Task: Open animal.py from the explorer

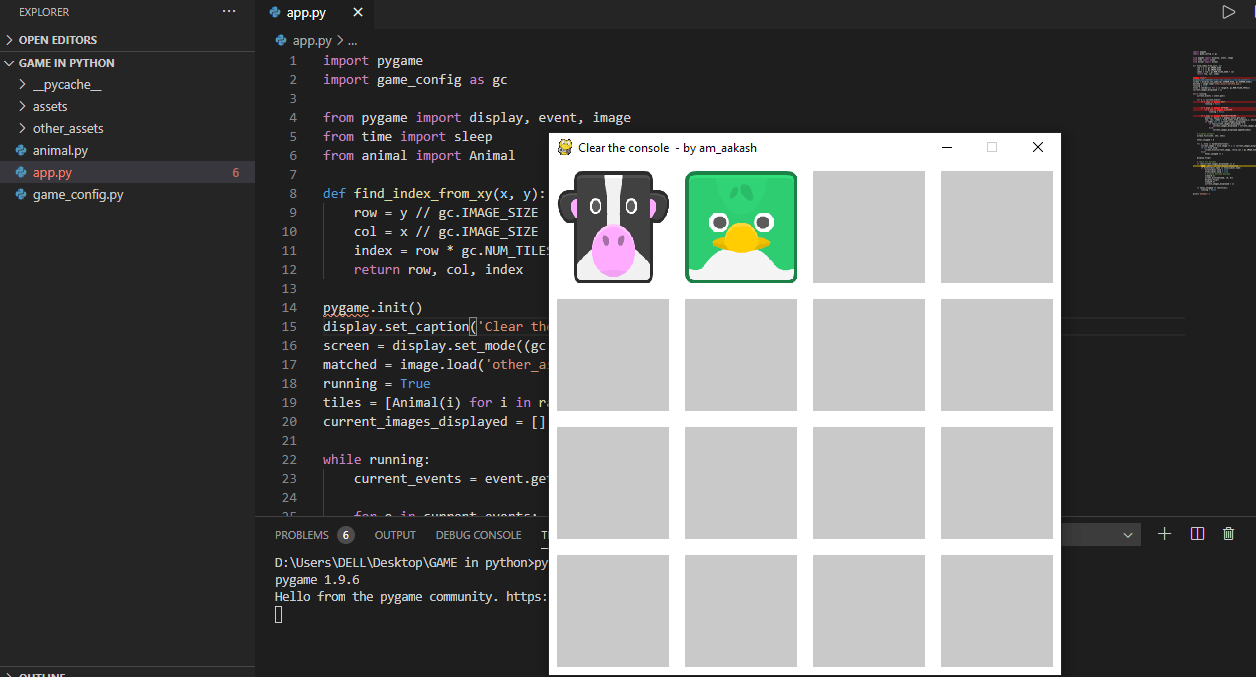Action: pos(127,150)
